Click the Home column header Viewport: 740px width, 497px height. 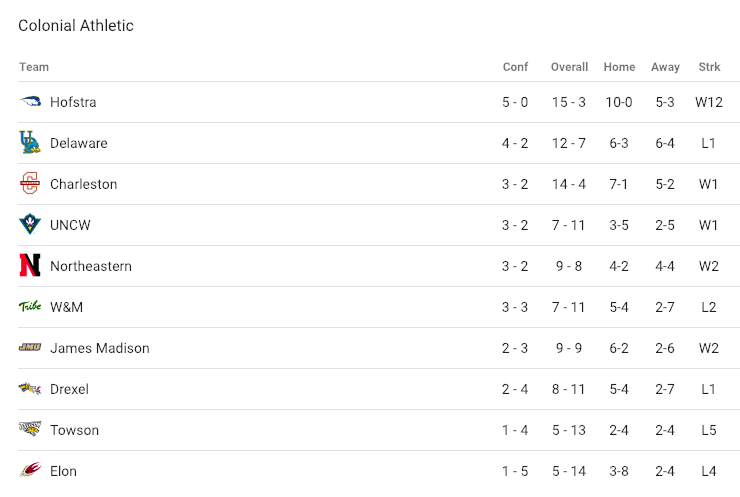(619, 67)
